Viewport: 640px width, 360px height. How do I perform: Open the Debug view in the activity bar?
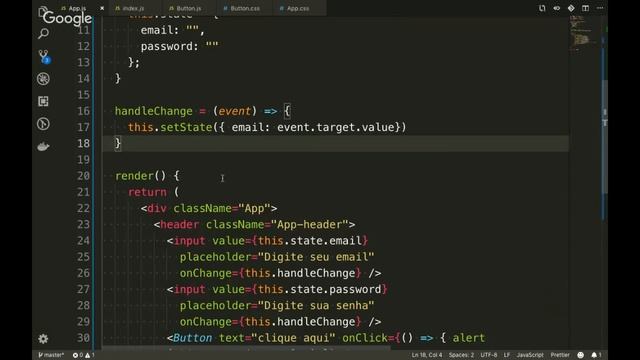[43, 79]
